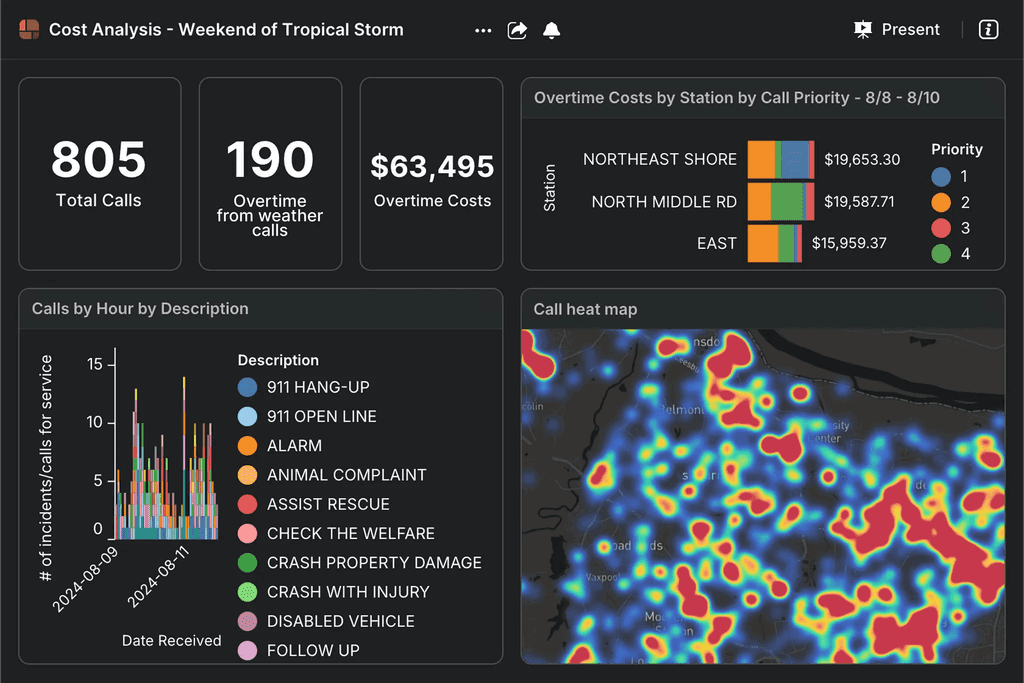Image resolution: width=1024 pixels, height=683 pixels.
Task: Toggle Priority 4 green legend swatch
Action: [940, 255]
